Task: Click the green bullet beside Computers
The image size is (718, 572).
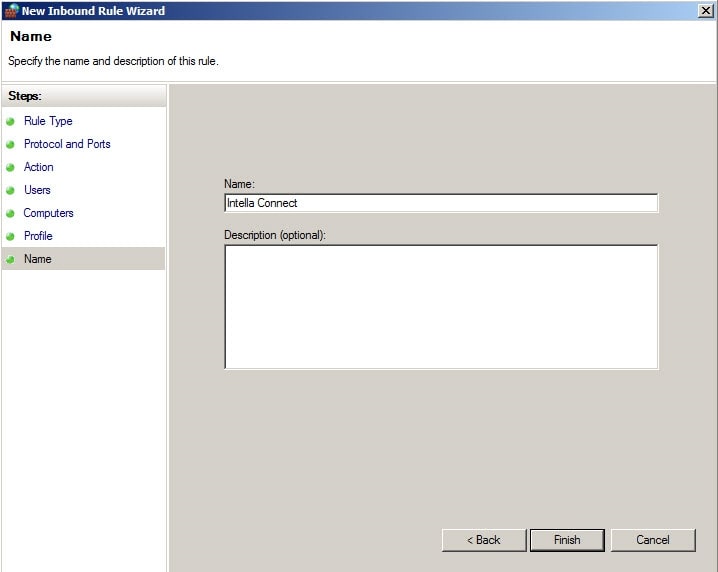Action: tap(11, 213)
